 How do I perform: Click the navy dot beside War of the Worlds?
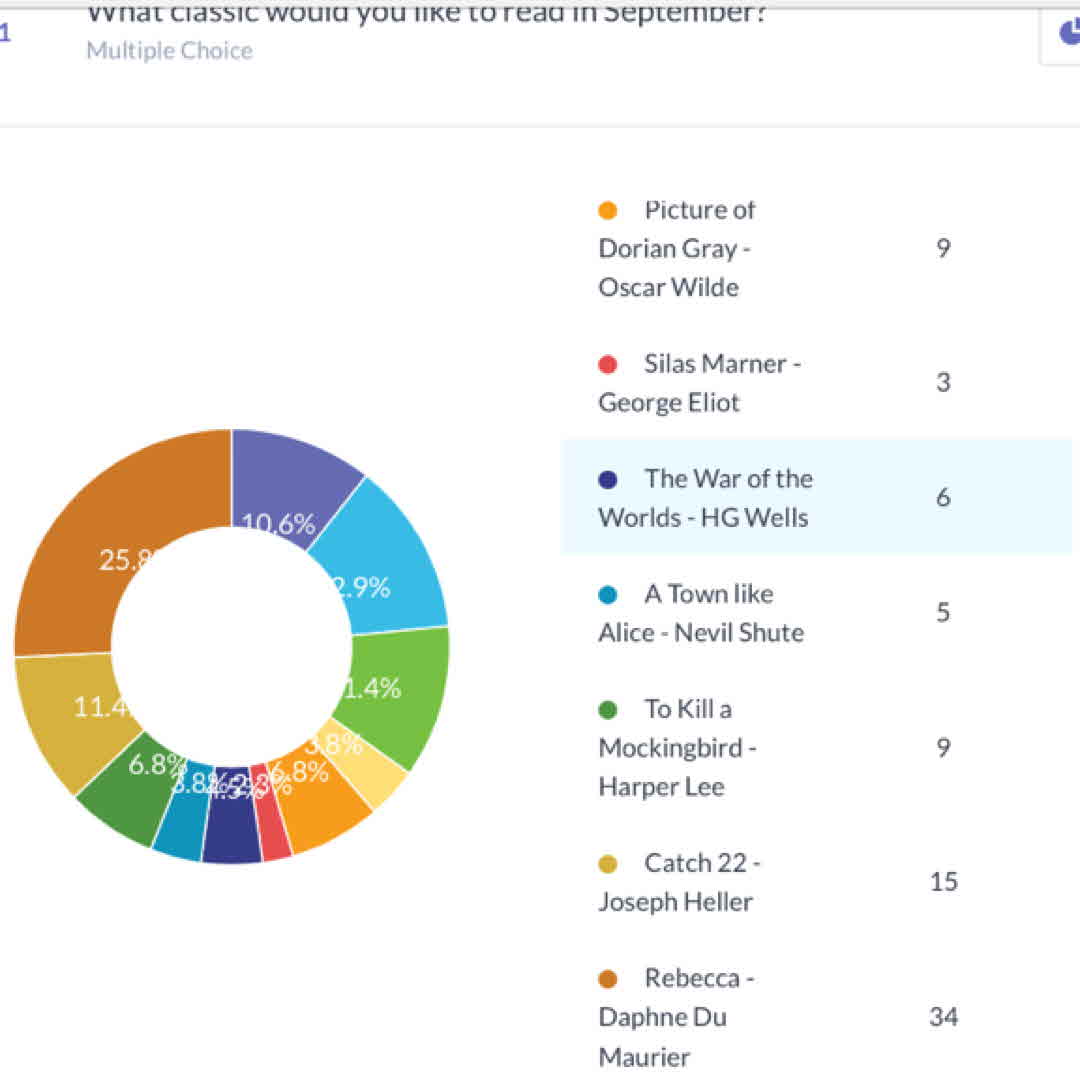click(607, 480)
